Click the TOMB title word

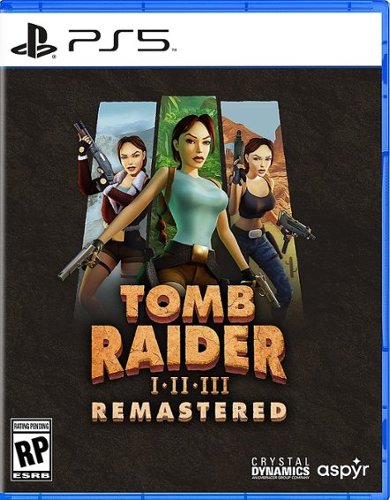pos(188,304)
